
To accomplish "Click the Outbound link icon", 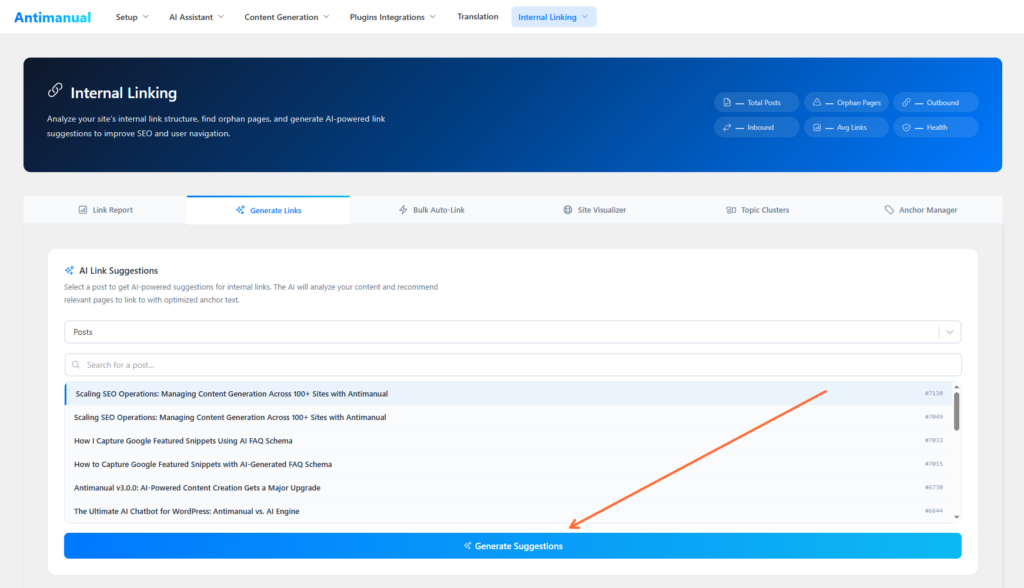I will [x=905, y=102].
